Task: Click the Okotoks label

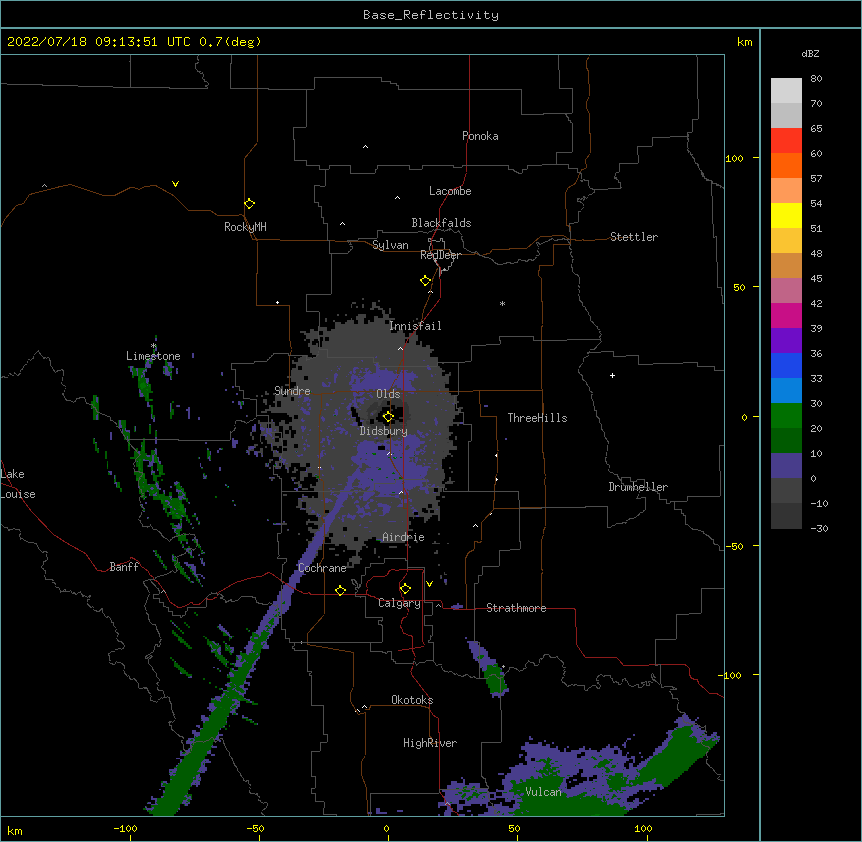Action: [x=412, y=700]
